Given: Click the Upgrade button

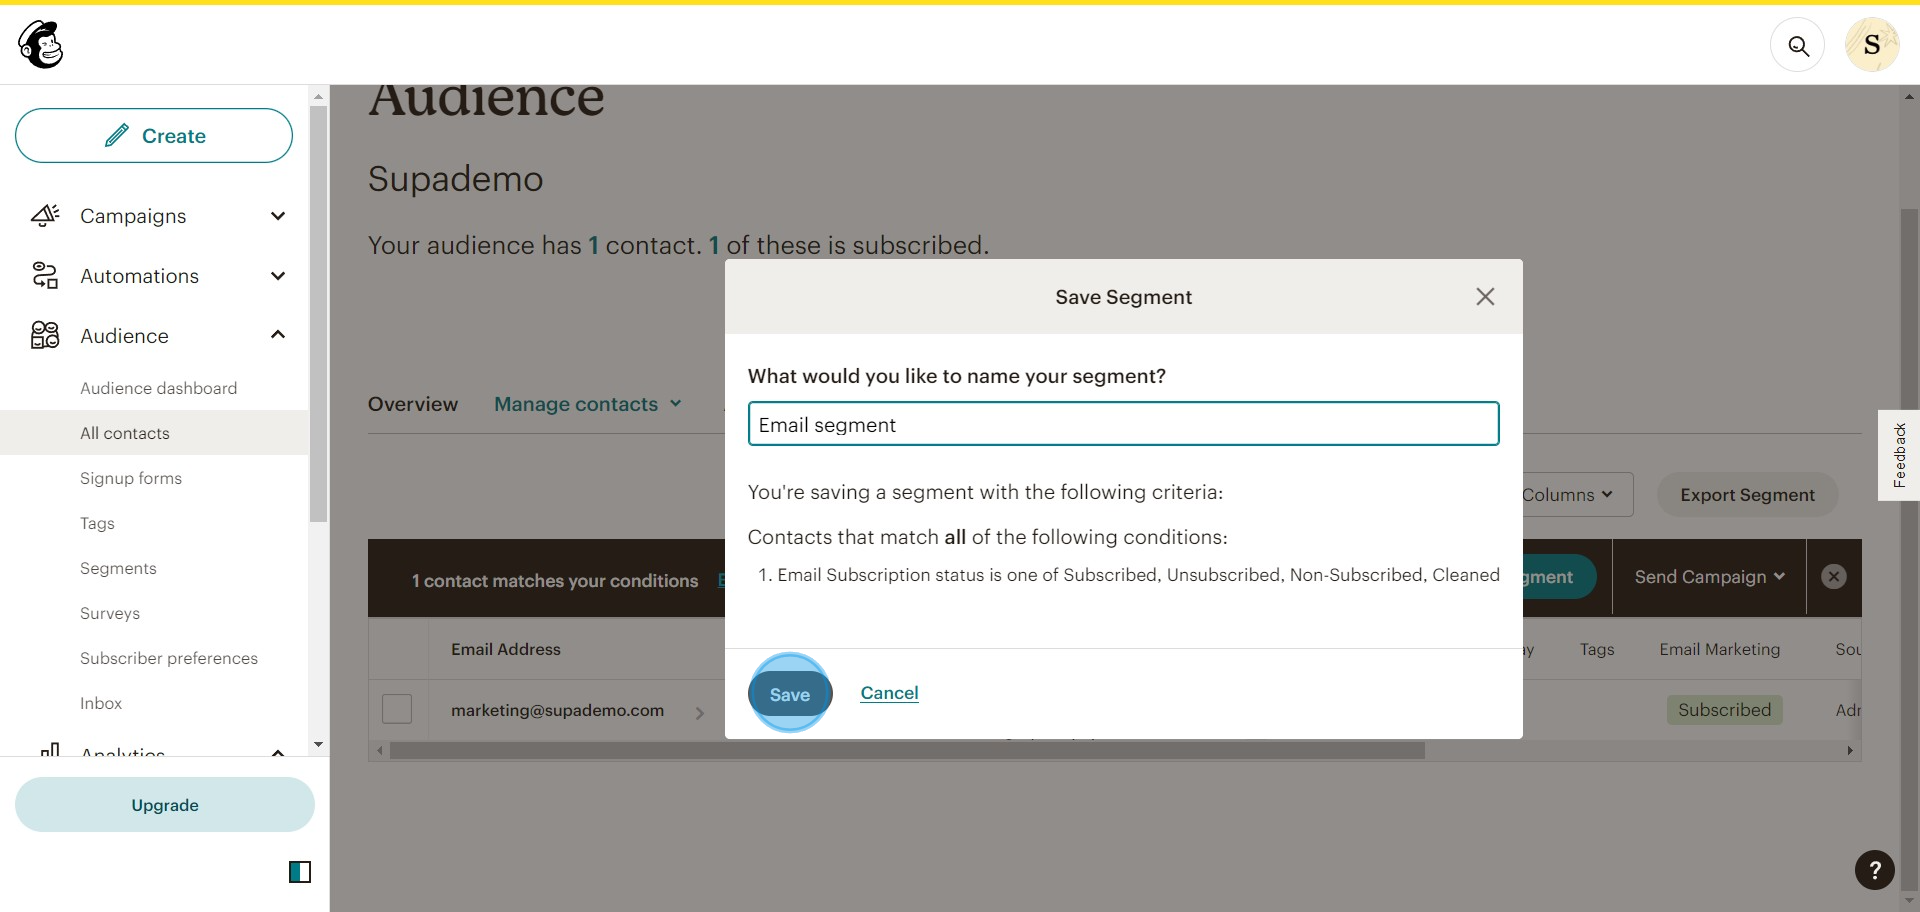Looking at the screenshot, I should 165,805.
